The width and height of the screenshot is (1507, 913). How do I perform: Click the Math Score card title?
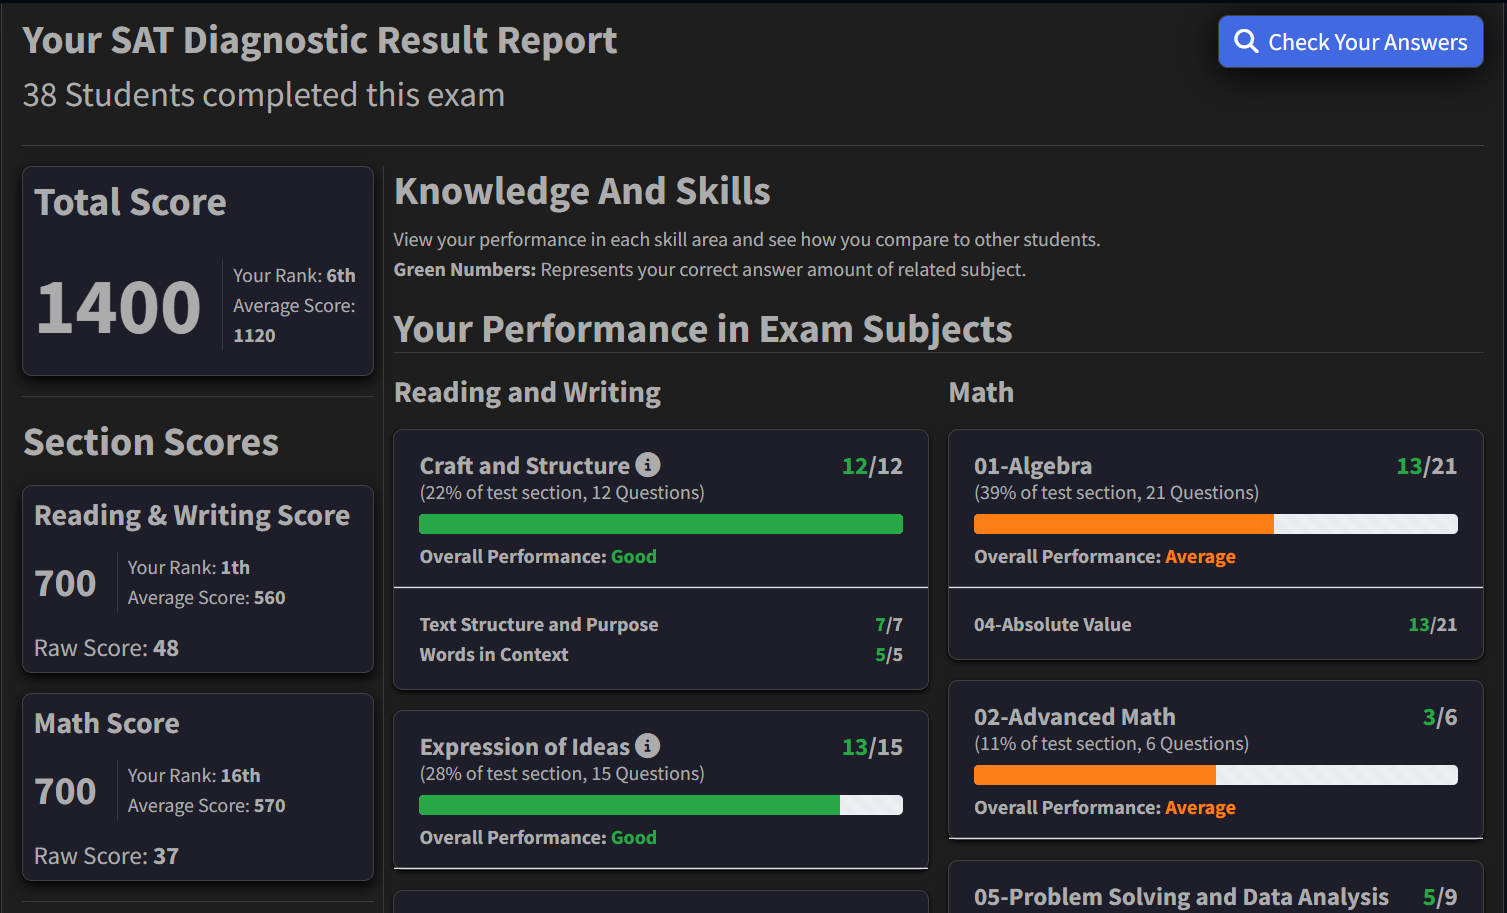(107, 724)
